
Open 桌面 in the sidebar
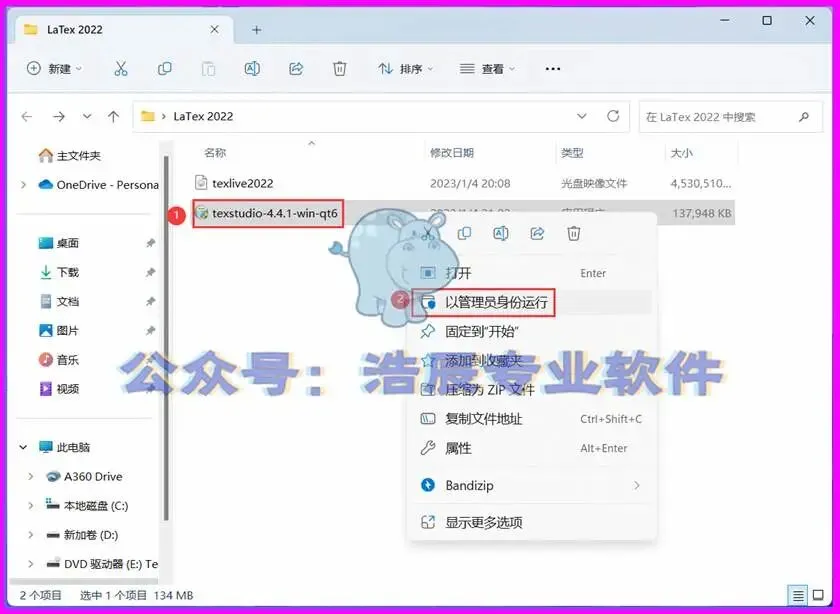coord(59,243)
